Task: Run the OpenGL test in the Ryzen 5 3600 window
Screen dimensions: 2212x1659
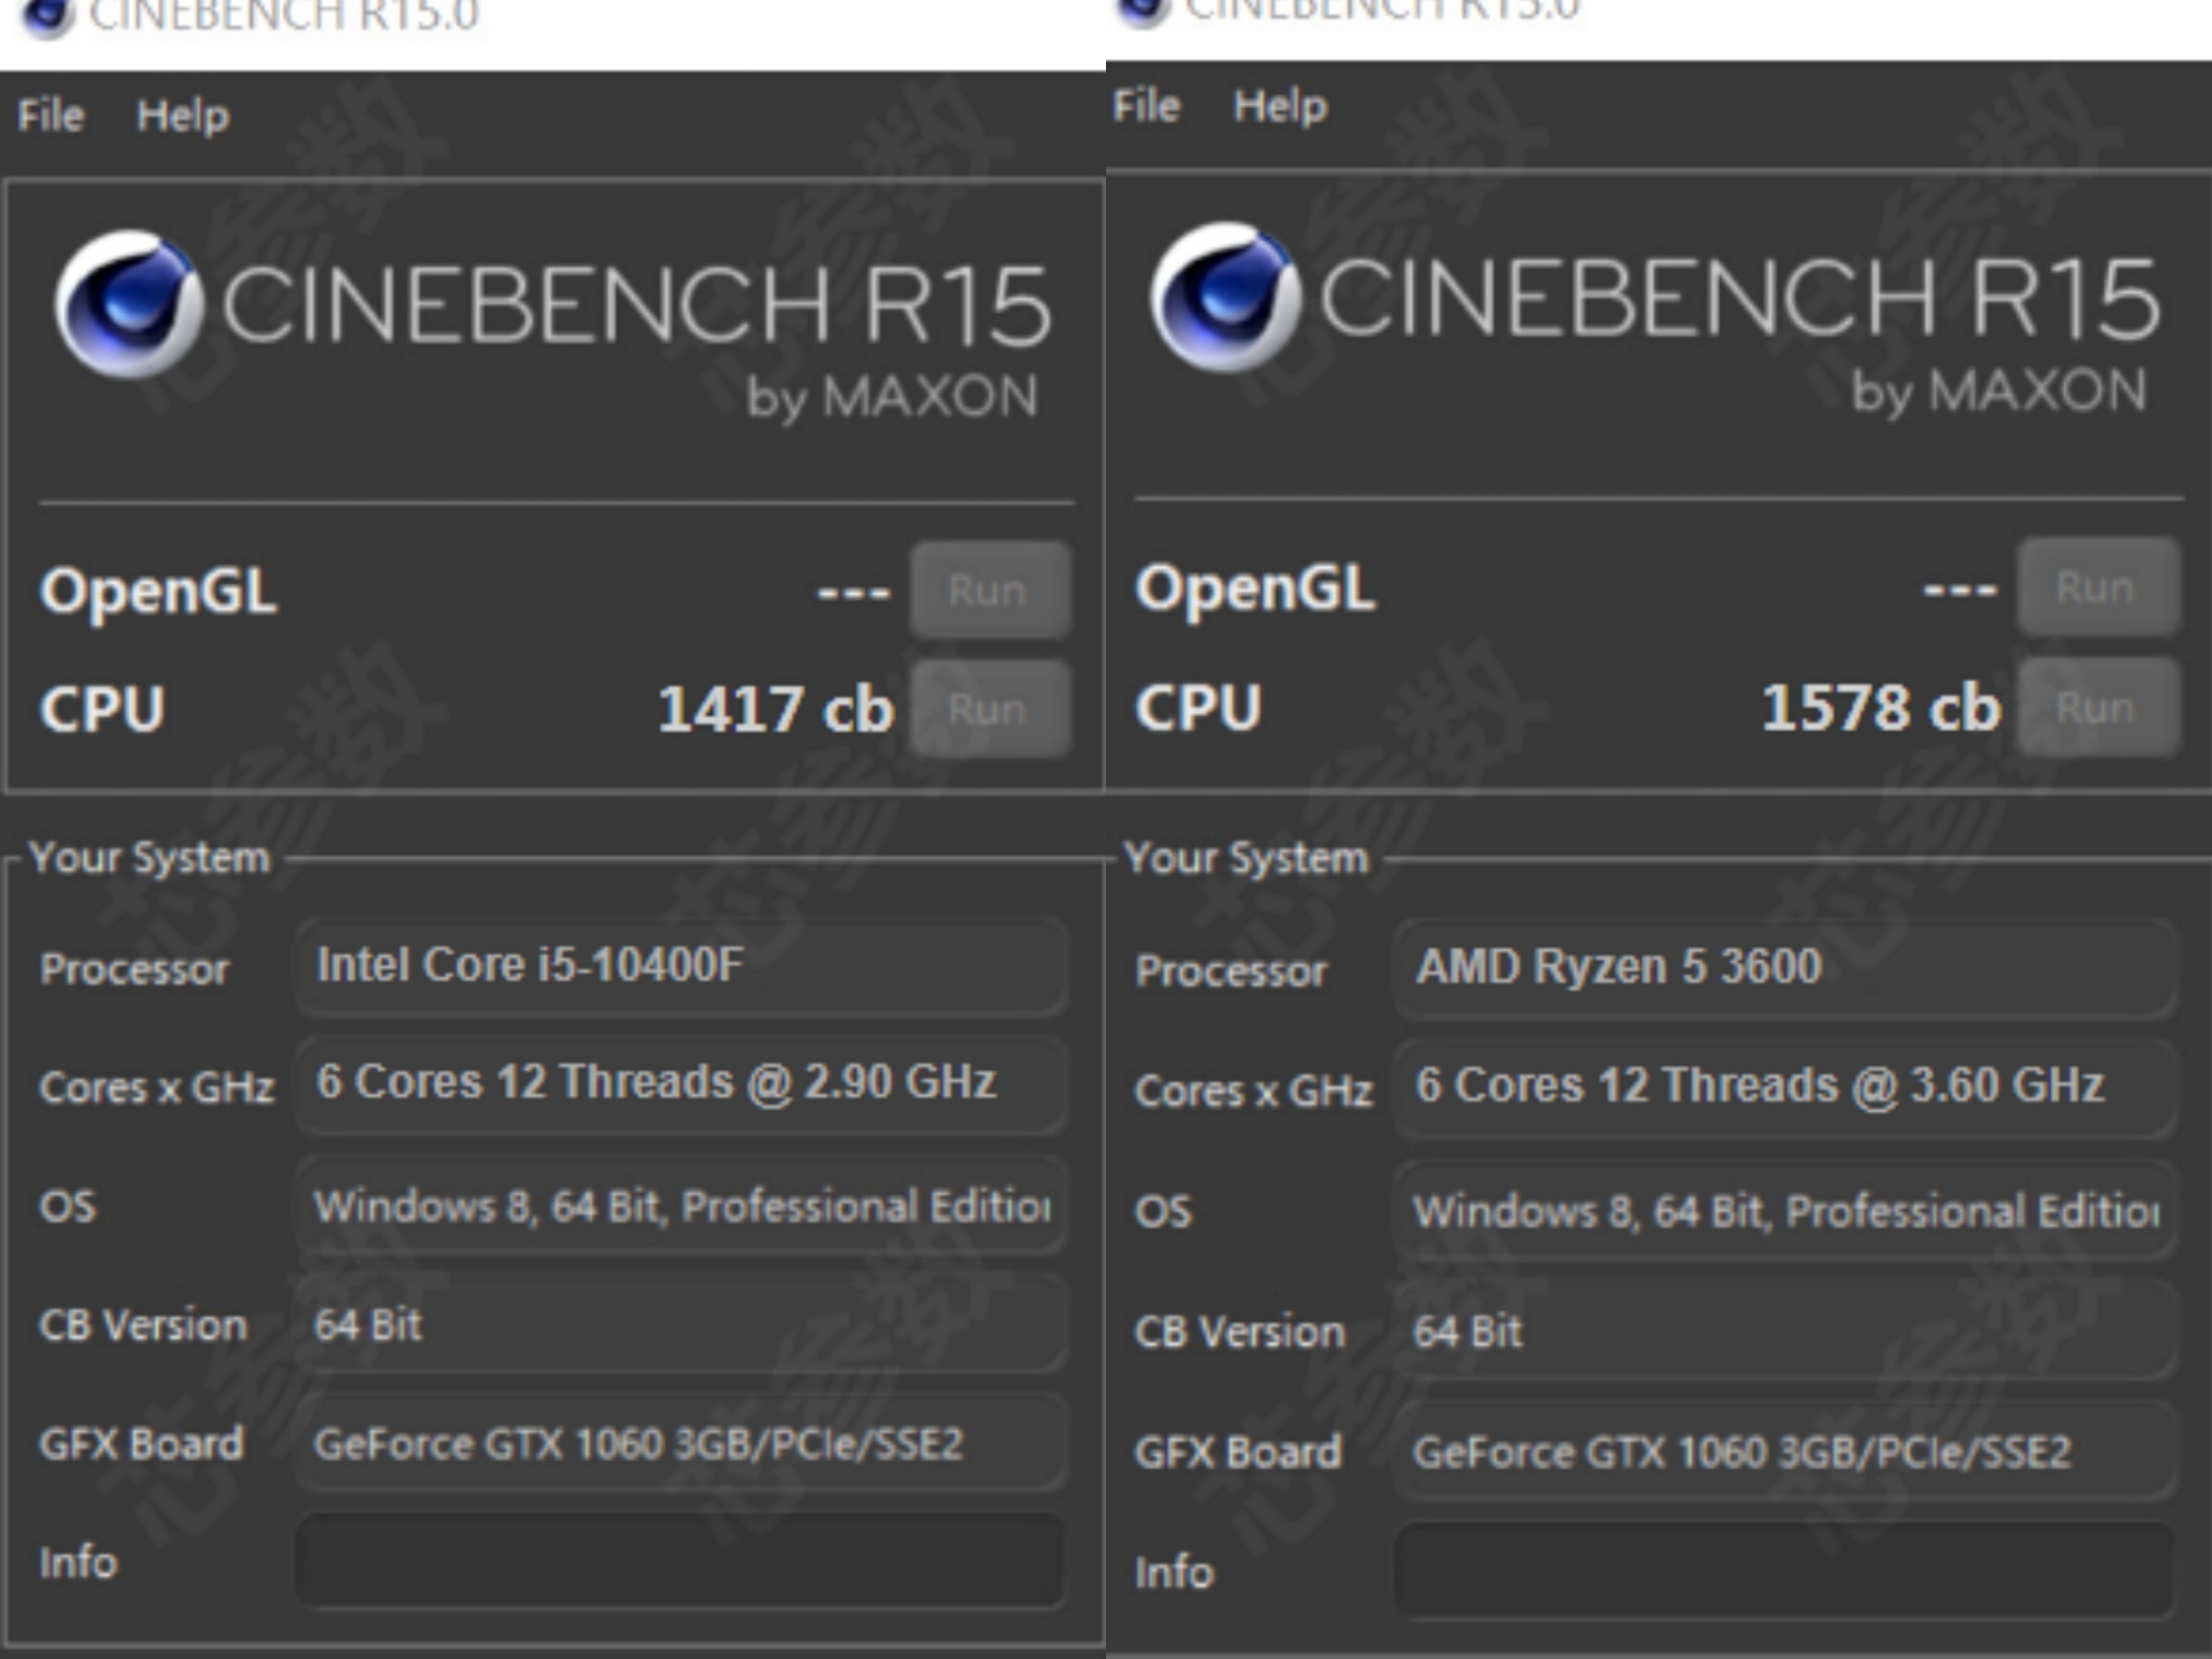Action: [2098, 587]
